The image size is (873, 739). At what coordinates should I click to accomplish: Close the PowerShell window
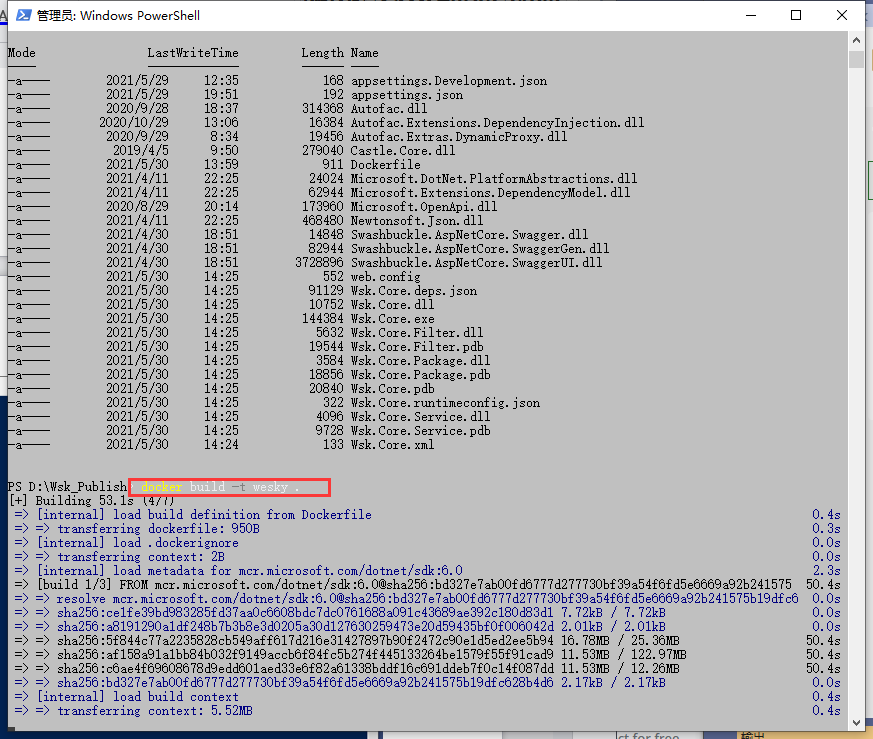[842, 15]
